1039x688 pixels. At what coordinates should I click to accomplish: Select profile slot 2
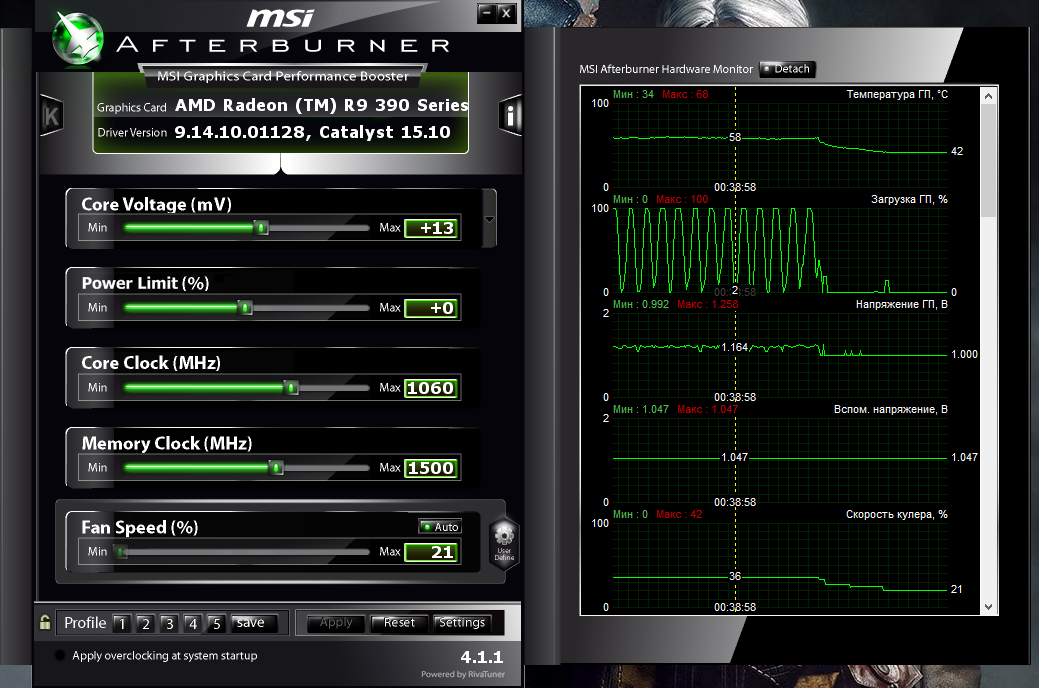[x=145, y=623]
